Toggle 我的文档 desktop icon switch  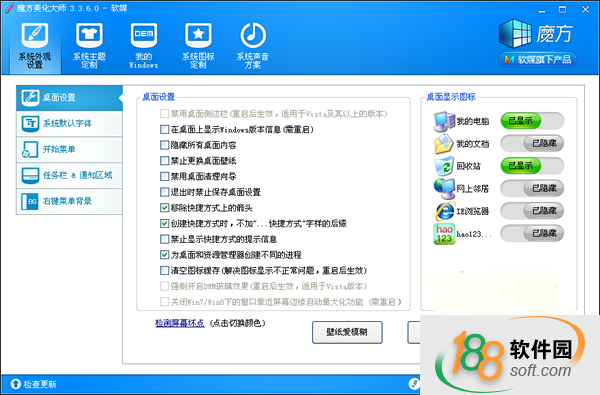532,144
